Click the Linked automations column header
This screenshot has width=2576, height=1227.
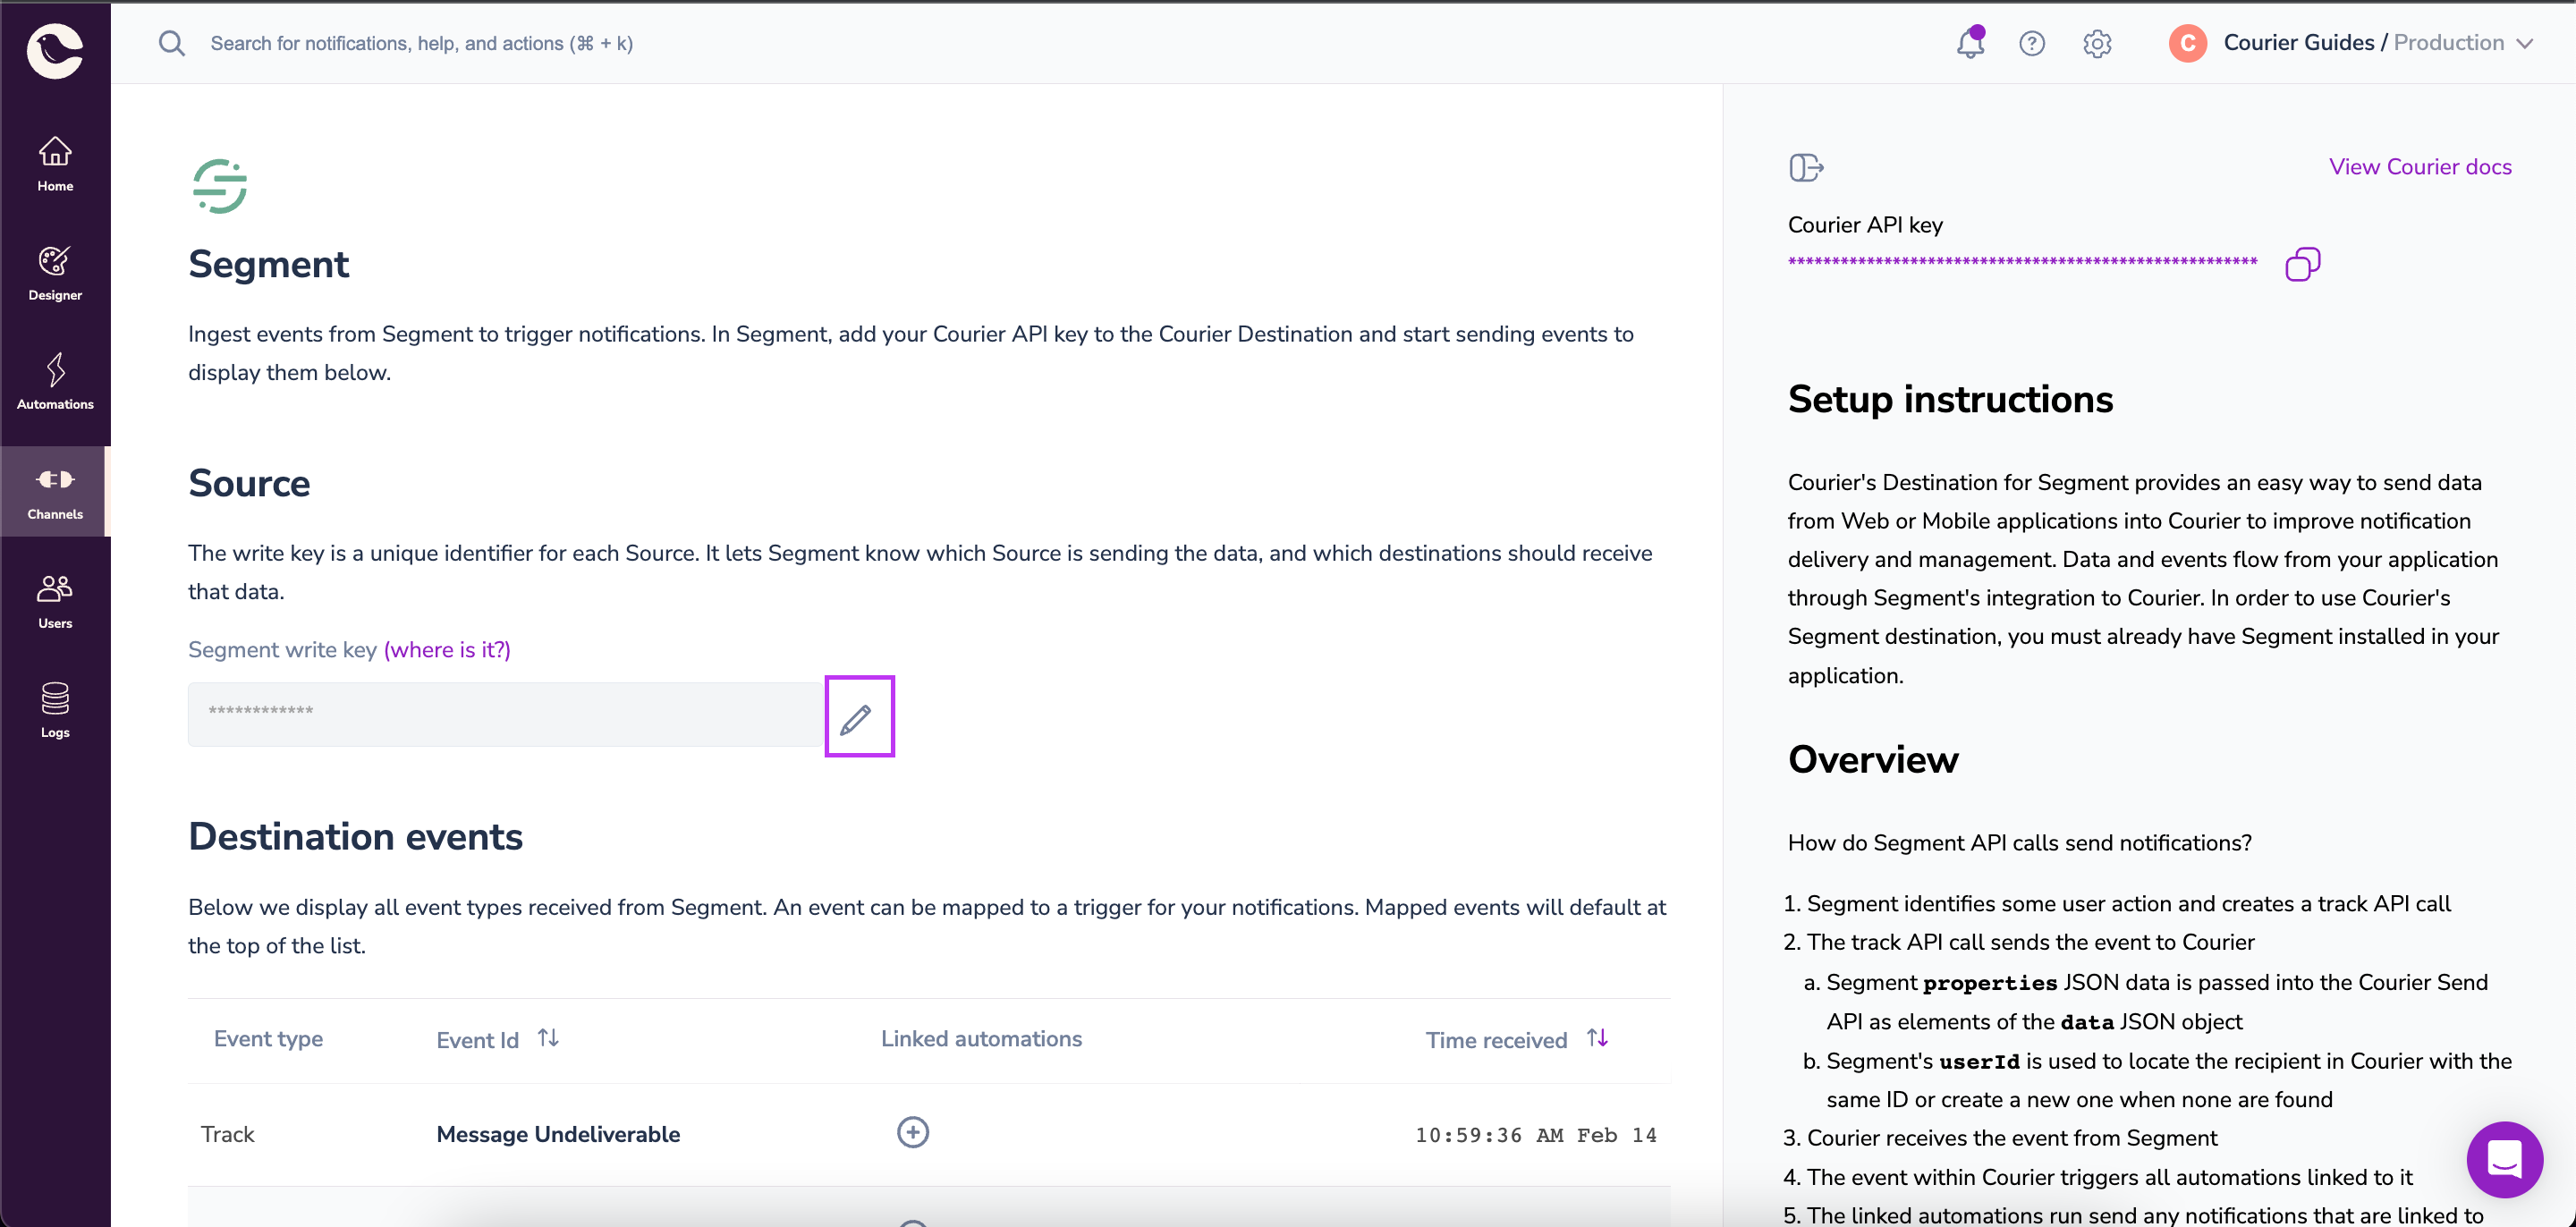pos(981,1039)
